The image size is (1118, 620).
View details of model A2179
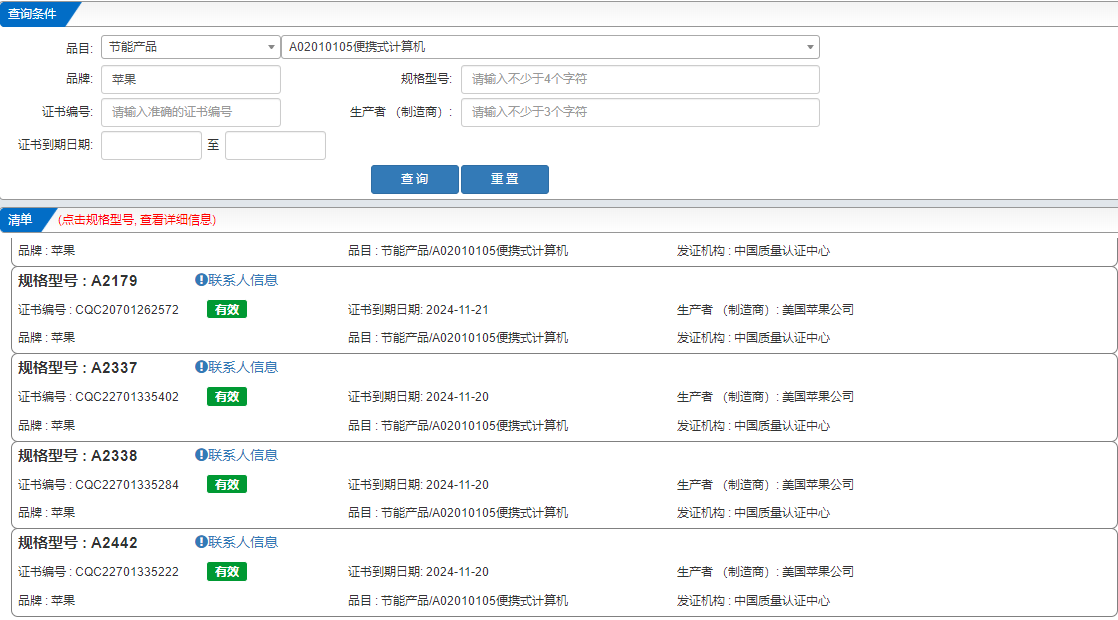point(114,281)
